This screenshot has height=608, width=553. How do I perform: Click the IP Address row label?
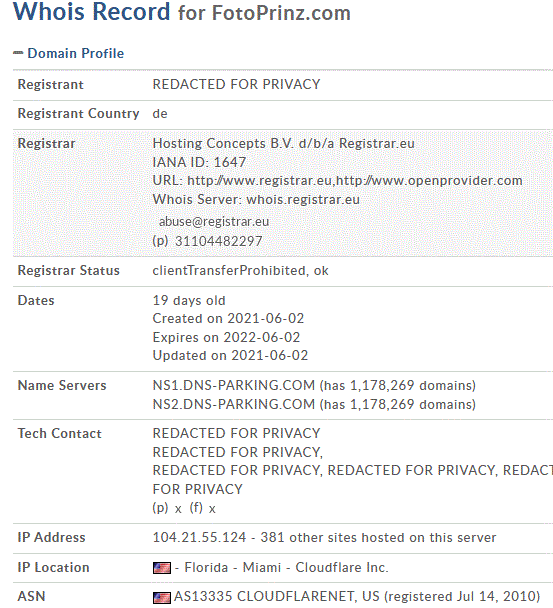click(52, 537)
